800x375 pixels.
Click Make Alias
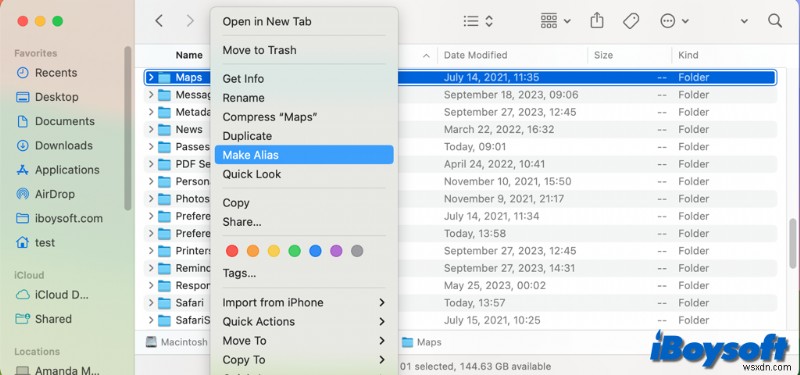click(304, 155)
